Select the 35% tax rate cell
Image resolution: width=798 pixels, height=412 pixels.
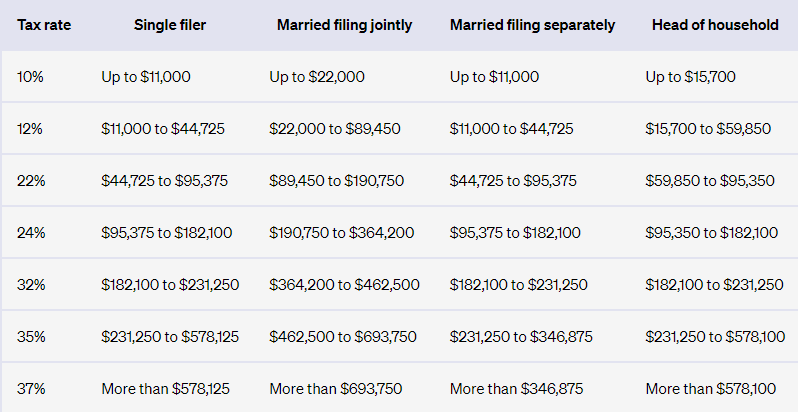[x=31, y=336]
